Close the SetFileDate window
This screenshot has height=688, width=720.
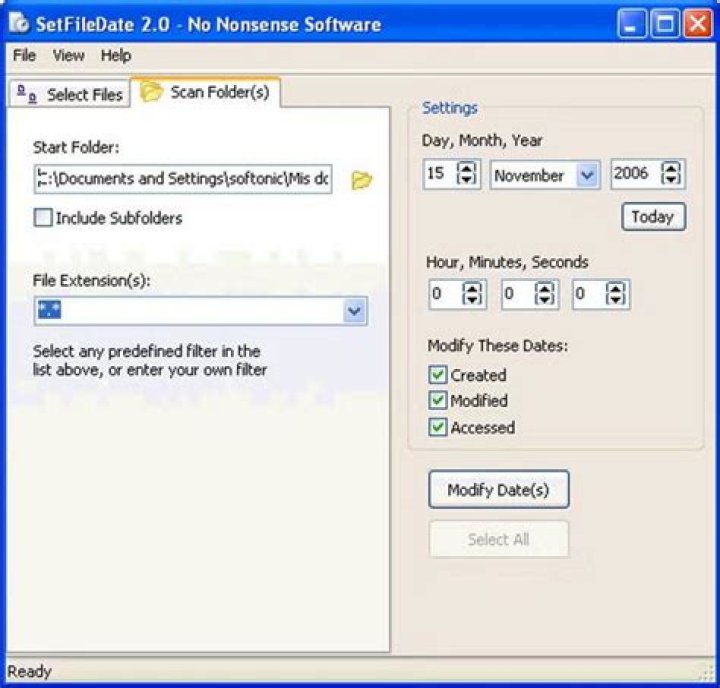coord(698,23)
